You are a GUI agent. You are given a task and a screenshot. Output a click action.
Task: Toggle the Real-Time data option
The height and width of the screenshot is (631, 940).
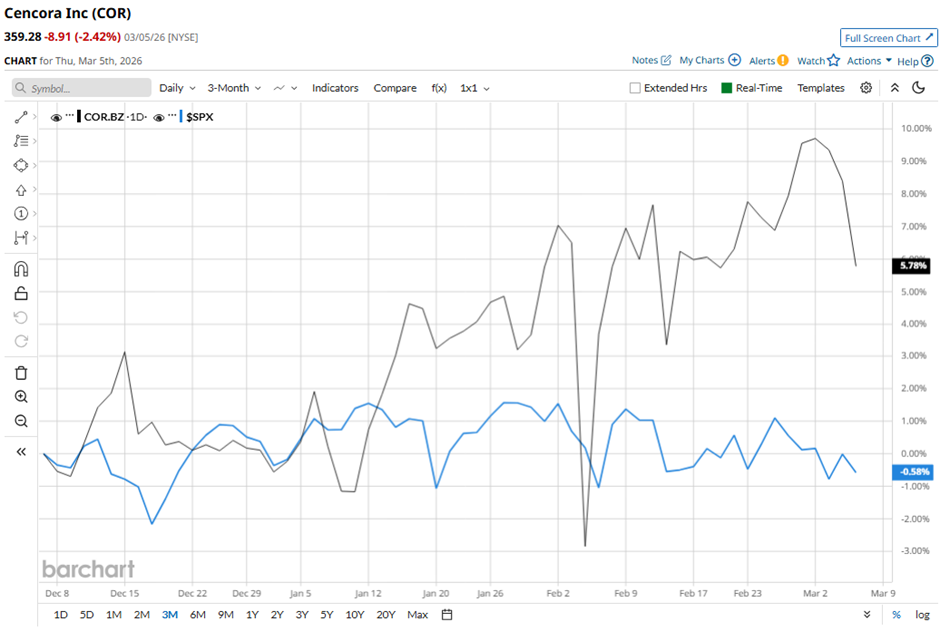click(x=727, y=88)
